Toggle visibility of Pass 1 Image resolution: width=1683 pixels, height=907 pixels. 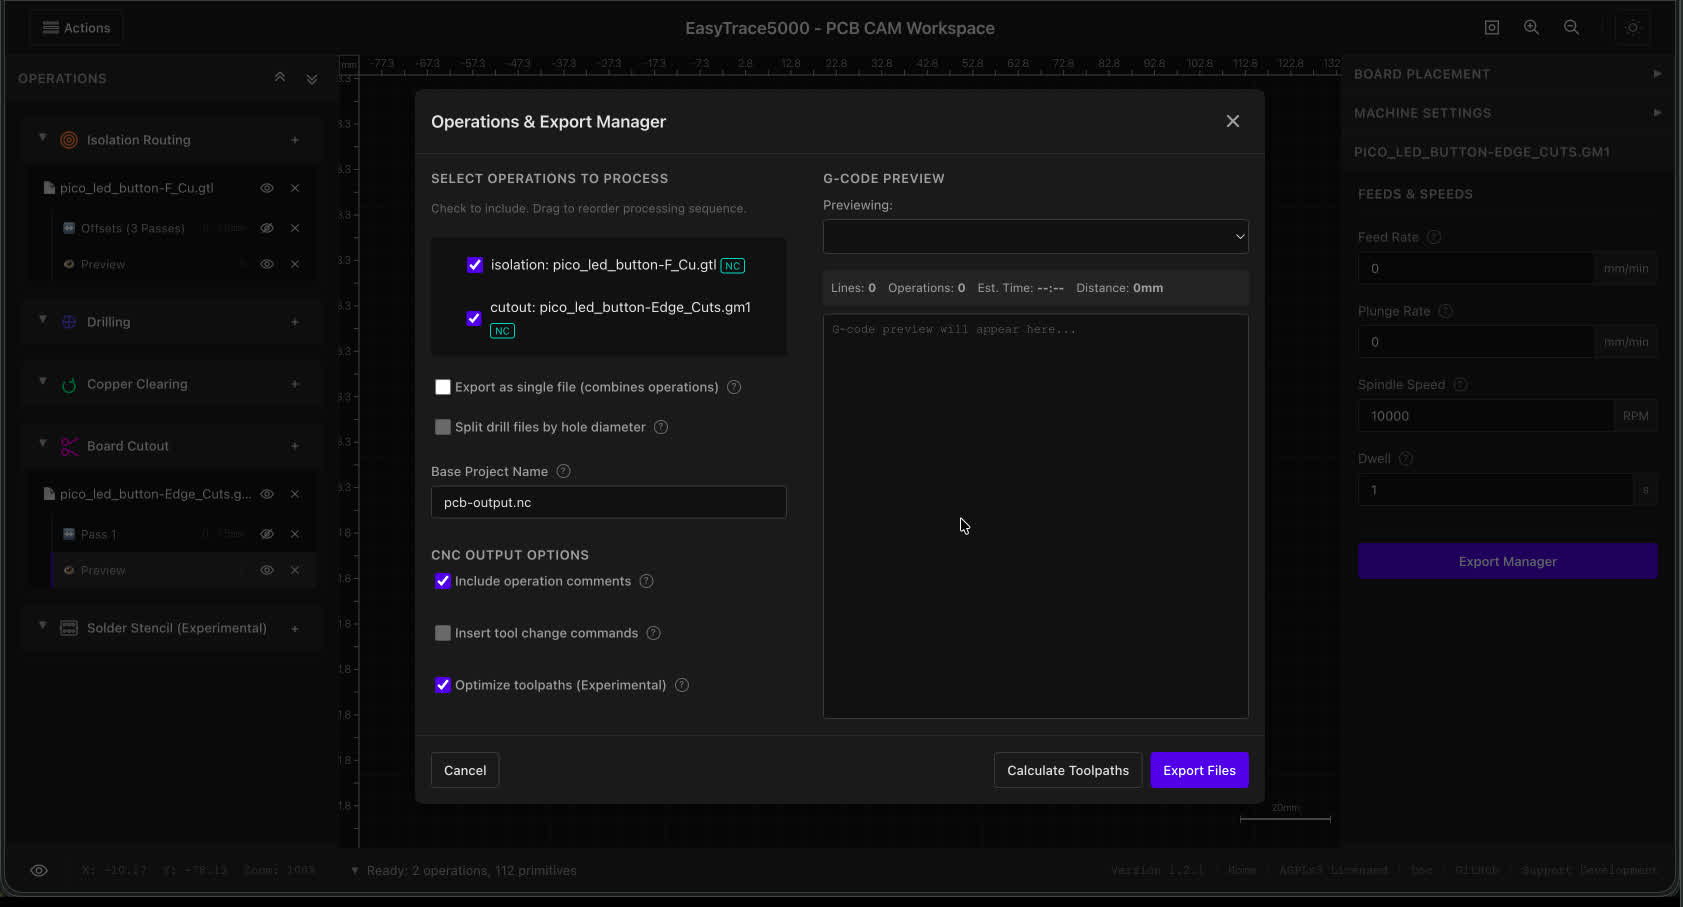coord(267,534)
